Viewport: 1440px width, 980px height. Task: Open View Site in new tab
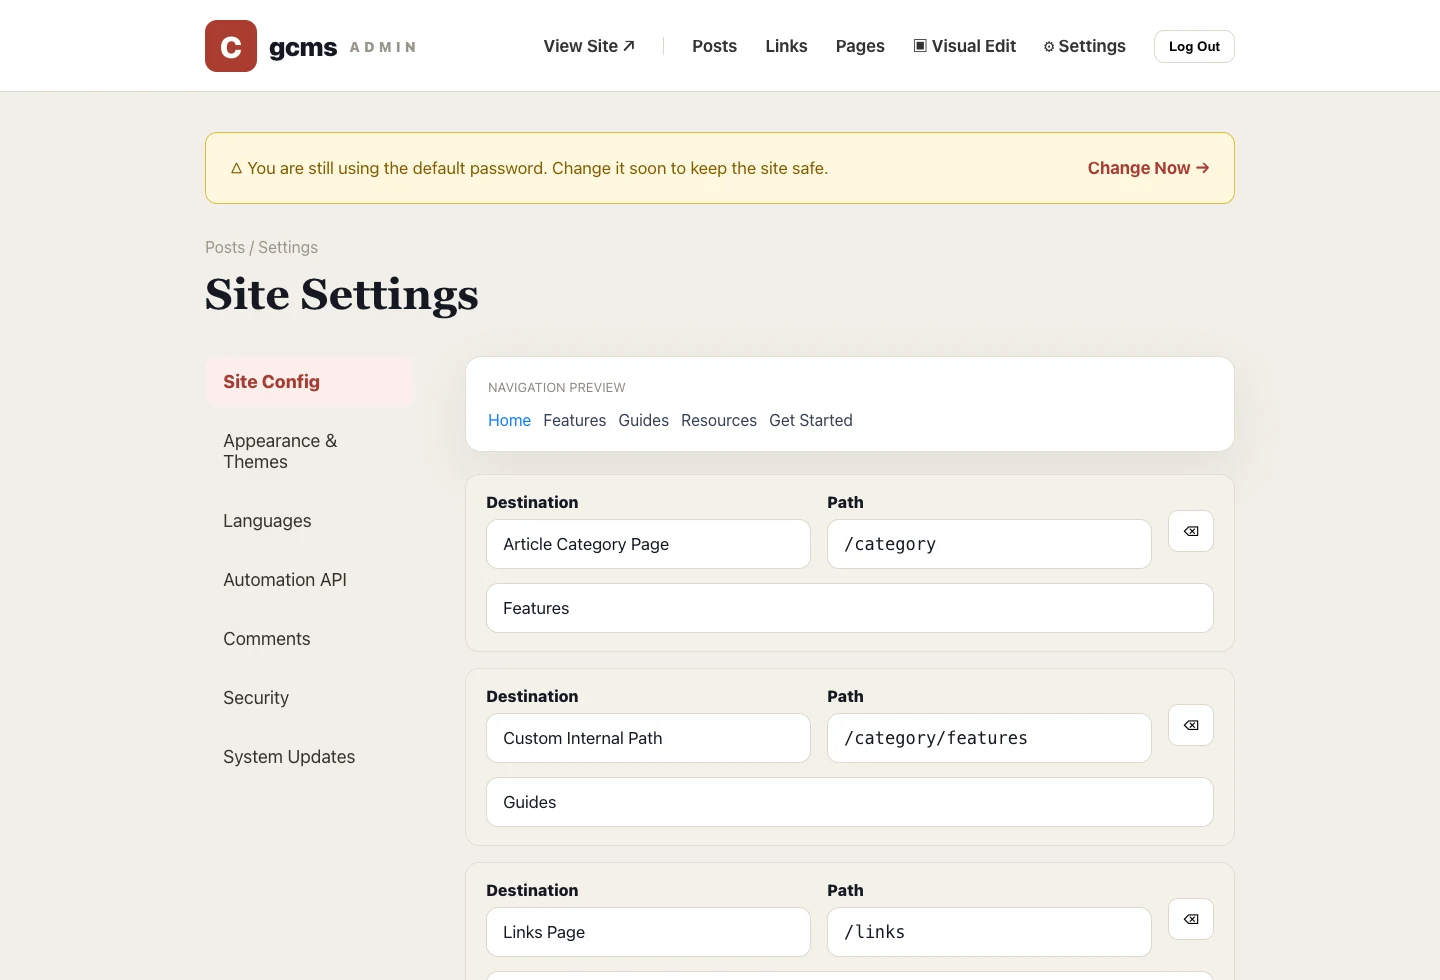tap(589, 46)
